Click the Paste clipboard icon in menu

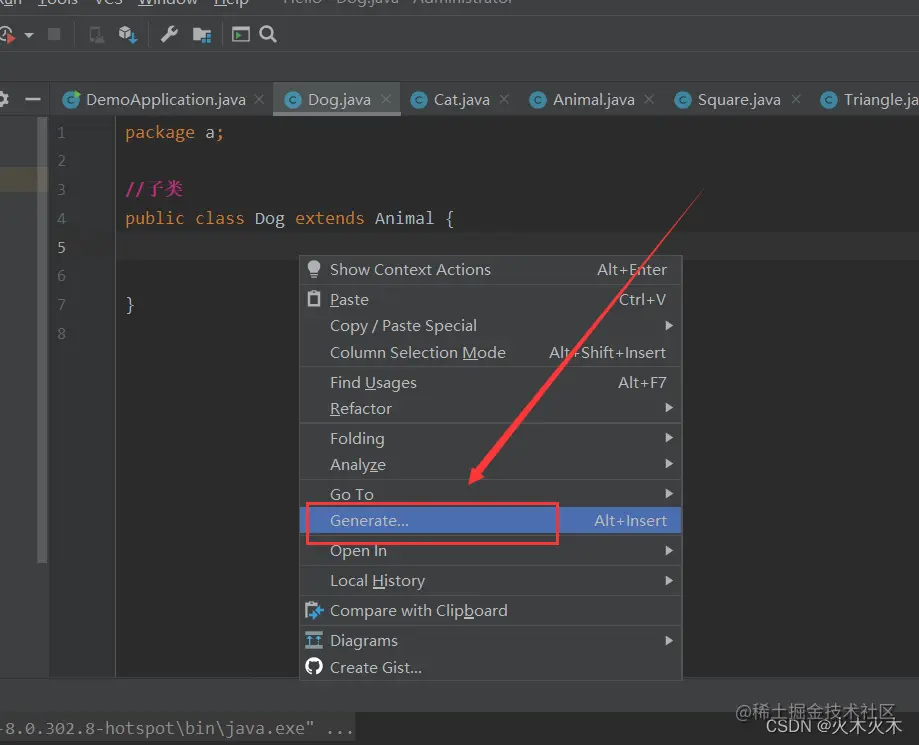[314, 299]
